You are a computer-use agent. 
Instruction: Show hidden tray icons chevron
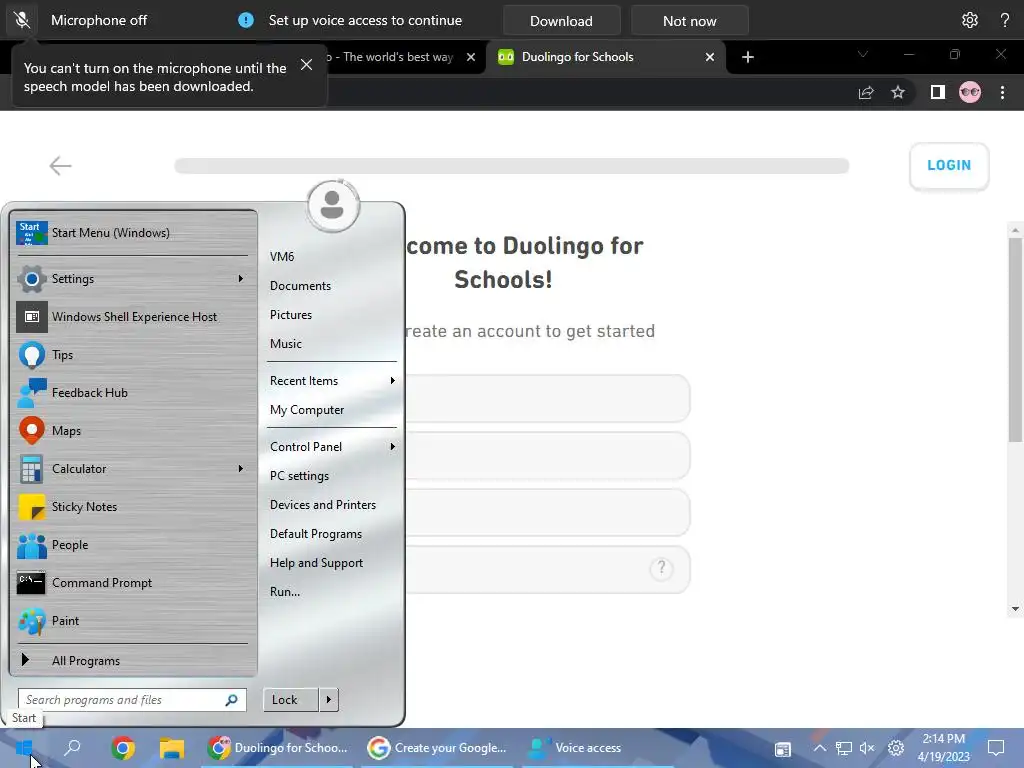[820, 748]
